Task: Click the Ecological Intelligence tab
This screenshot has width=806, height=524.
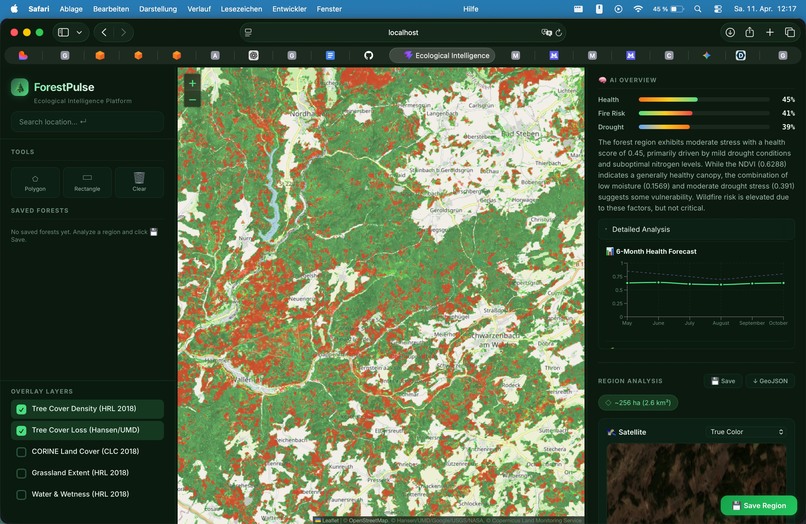Action: (x=443, y=56)
